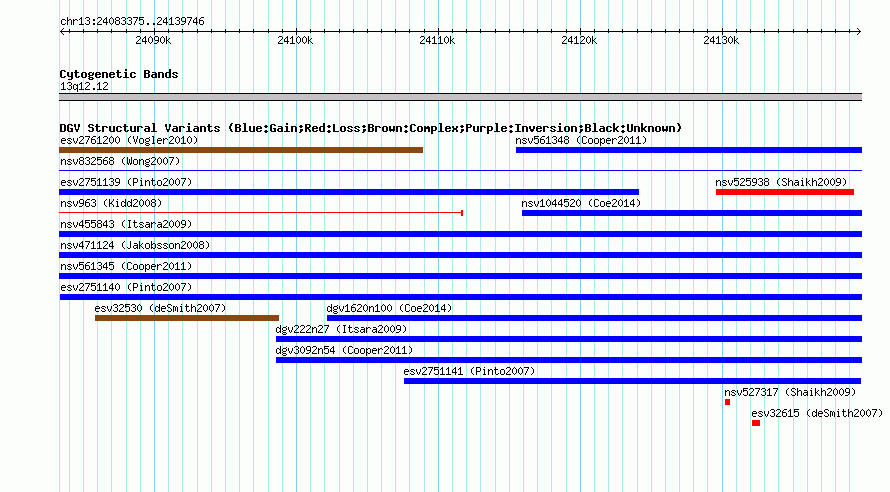Open the nsv561345 (Cooper2011) label
The image size is (890, 492).
click(126, 266)
